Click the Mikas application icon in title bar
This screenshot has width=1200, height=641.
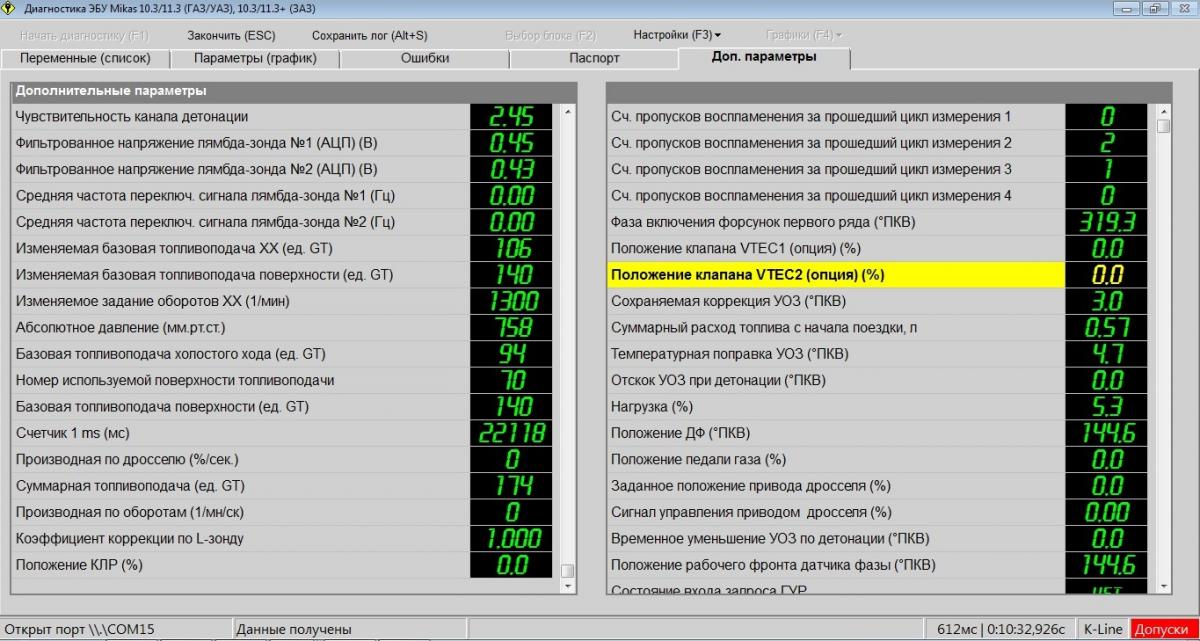click(11, 9)
